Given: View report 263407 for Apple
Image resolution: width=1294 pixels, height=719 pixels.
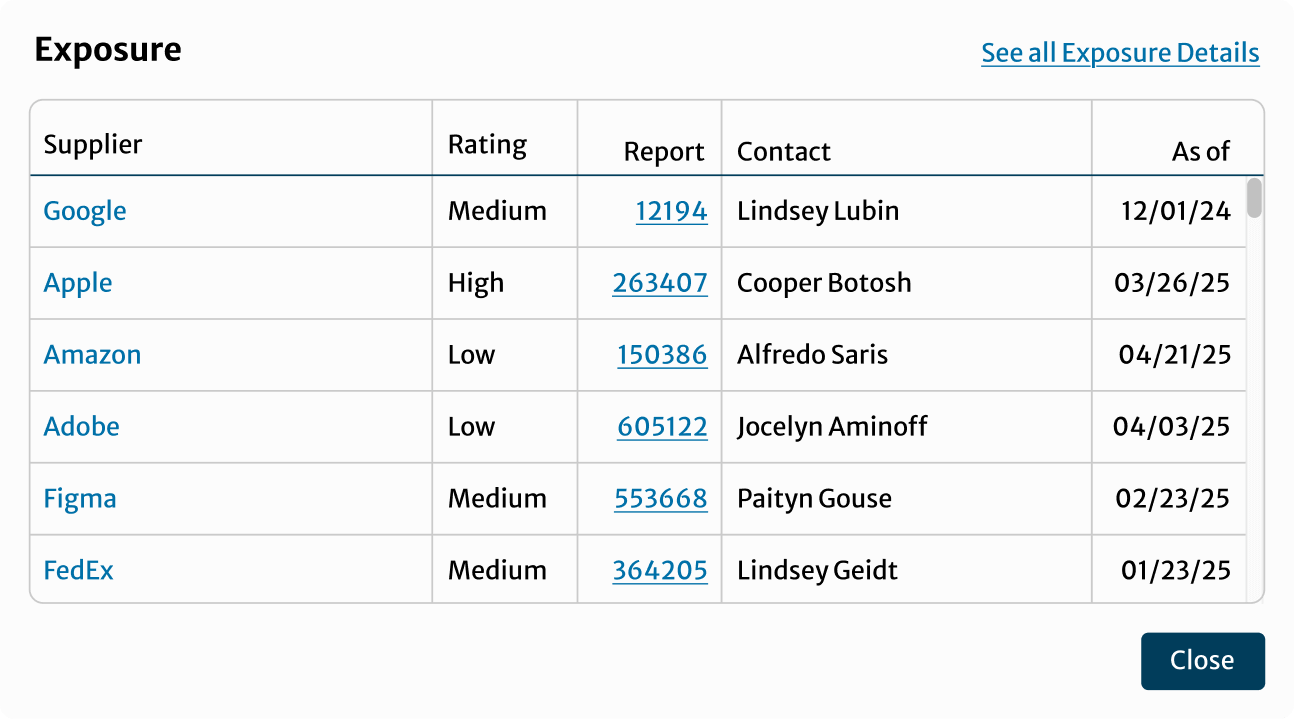Looking at the screenshot, I should pyautogui.click(x=661, y=283).
